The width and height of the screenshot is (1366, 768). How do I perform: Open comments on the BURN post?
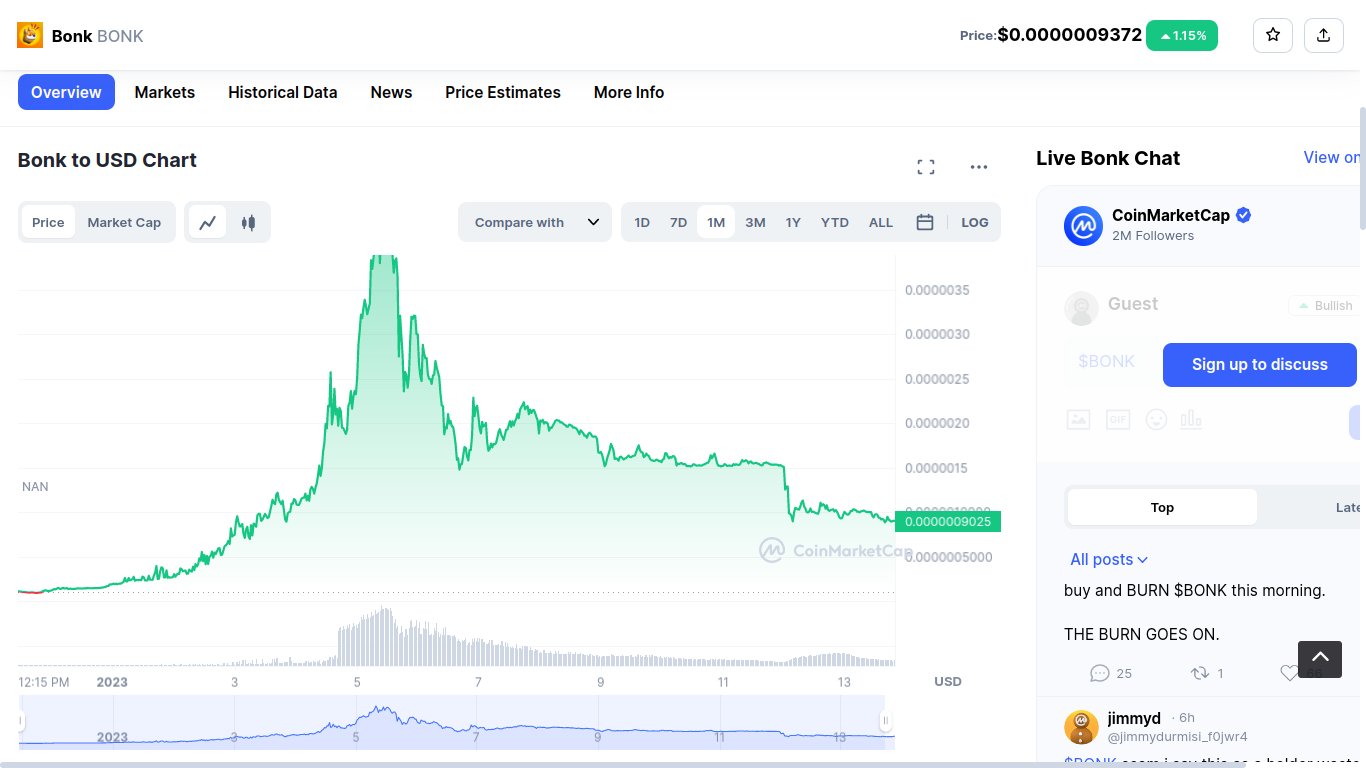tap(1111, 673)
